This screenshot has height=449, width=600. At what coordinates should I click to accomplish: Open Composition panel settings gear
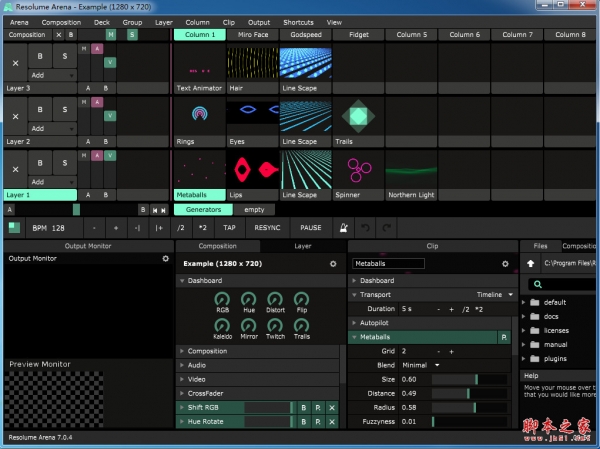click(x=333, y=263)
